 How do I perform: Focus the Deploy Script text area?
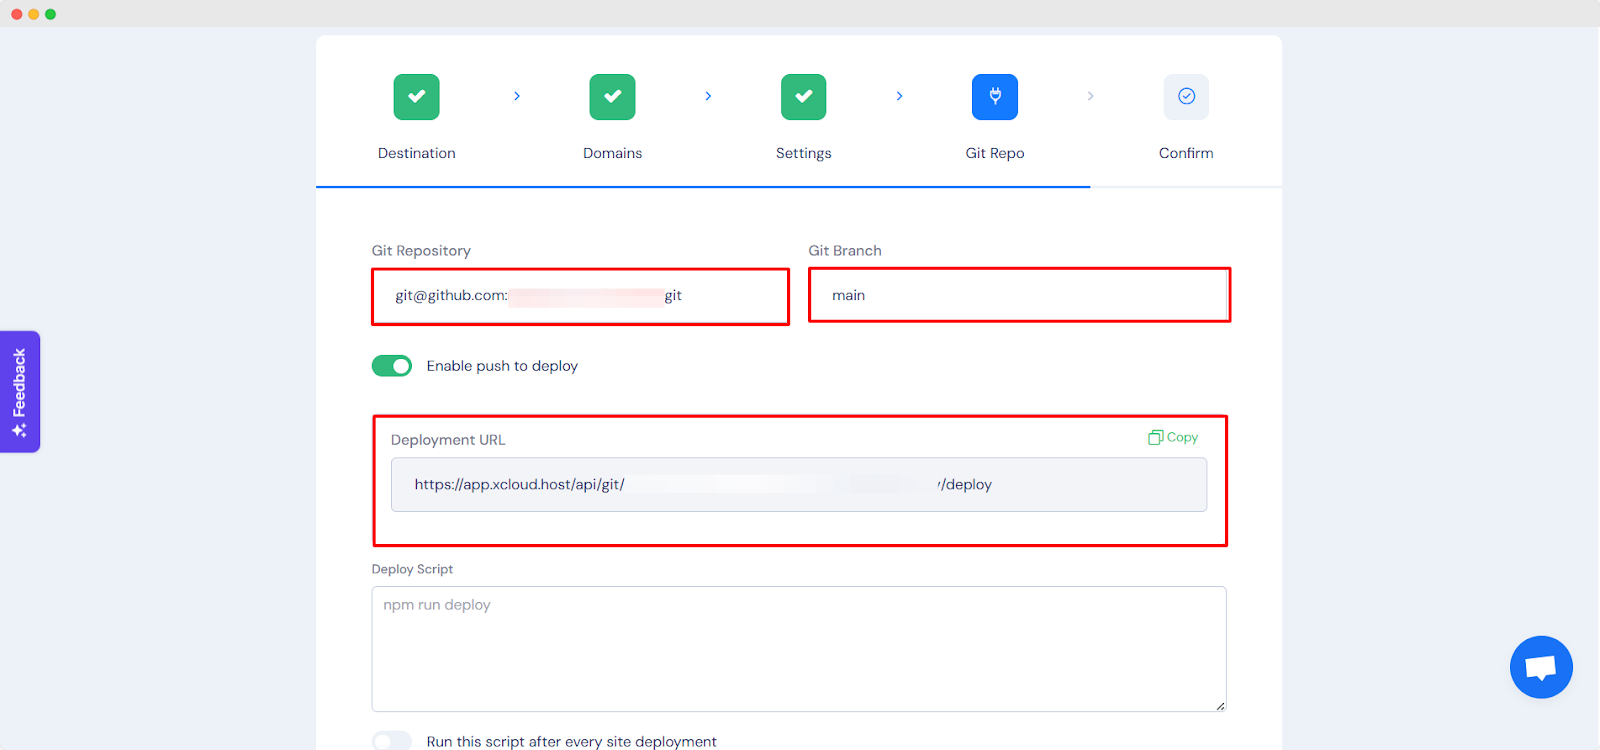point(798,648)
